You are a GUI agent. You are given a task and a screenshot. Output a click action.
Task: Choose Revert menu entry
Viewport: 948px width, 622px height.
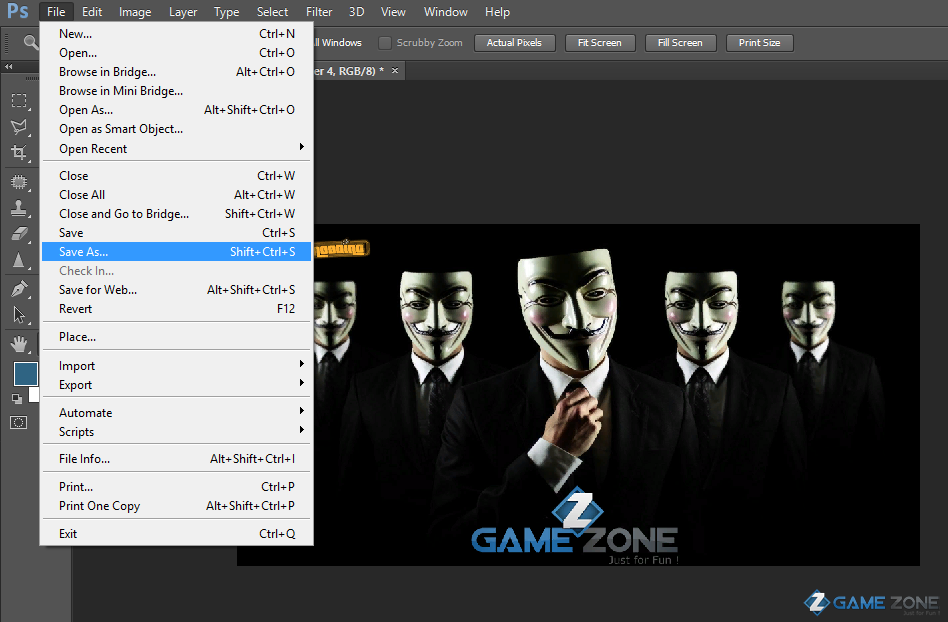pyautogui.click(x=177, y=309)
